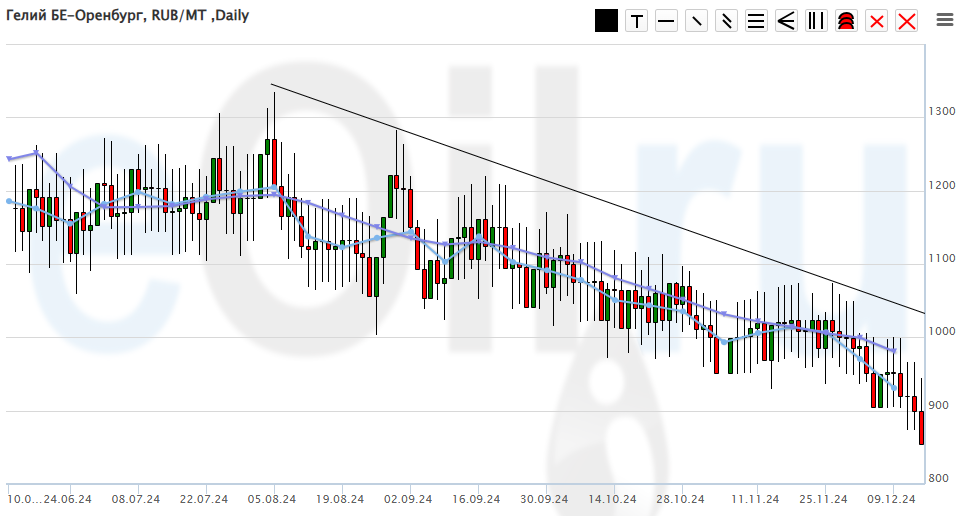The height and width of the screenshot is (516, 959).
Task: Pick the three horizontal lines levels tool
Action: (757, 21)
